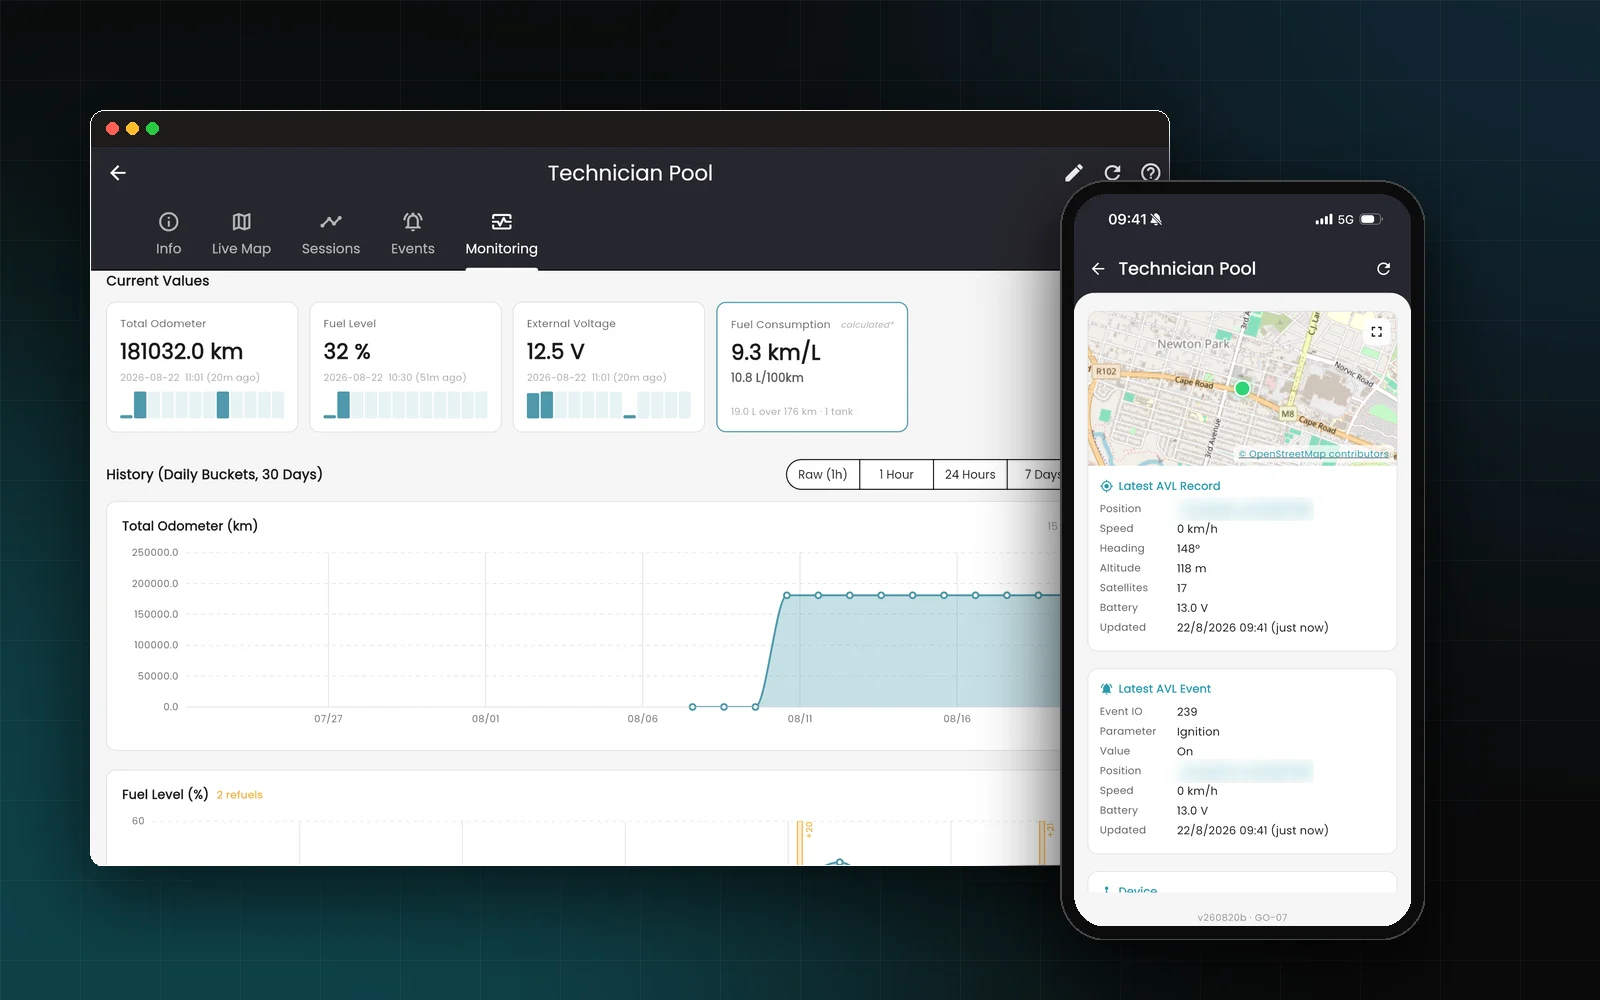
Task: Select the Total Odometer card
Action: coord(202,367)
